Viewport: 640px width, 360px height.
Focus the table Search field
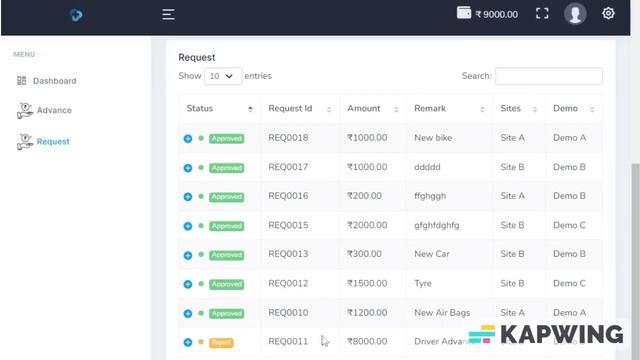click(x=549, y=76)
